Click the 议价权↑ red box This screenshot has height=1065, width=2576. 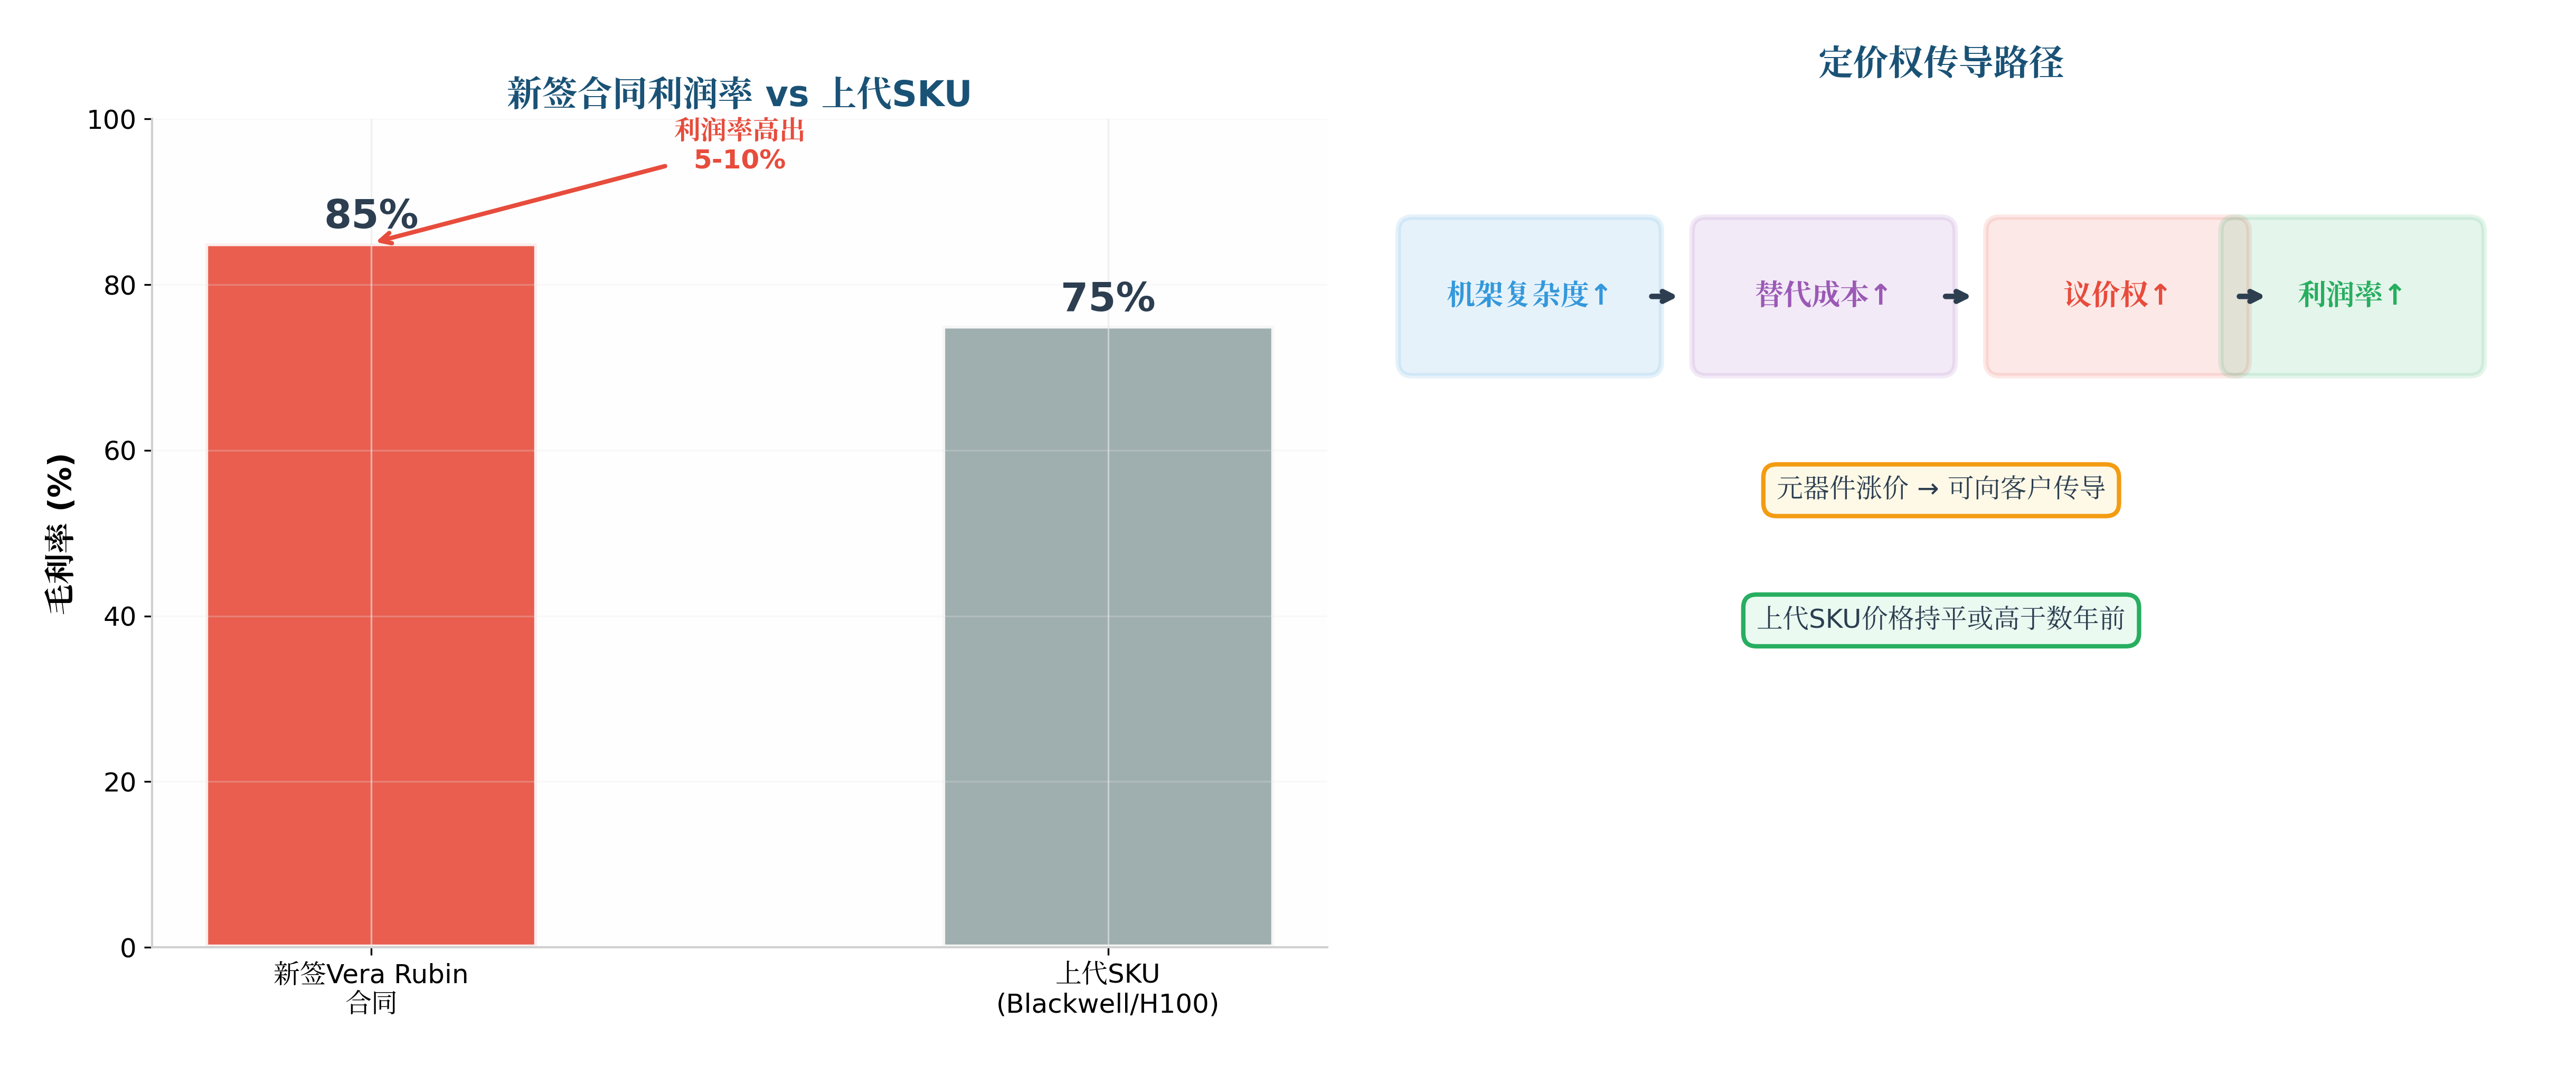pyautogui.click(x=2117, y=296)
